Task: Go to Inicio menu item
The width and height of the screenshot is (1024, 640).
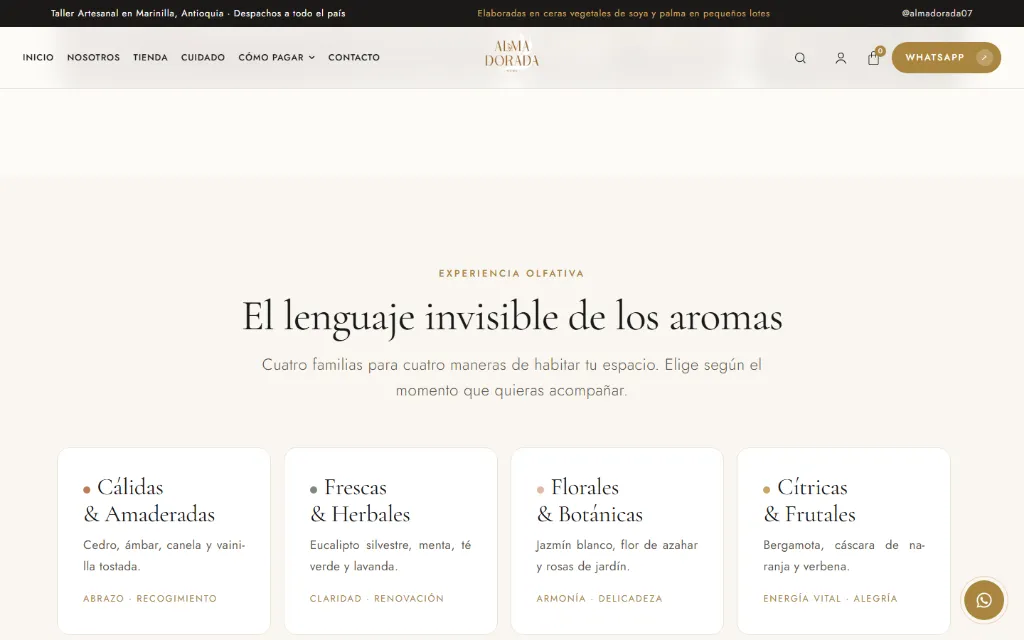Action: tap(38, 57)
